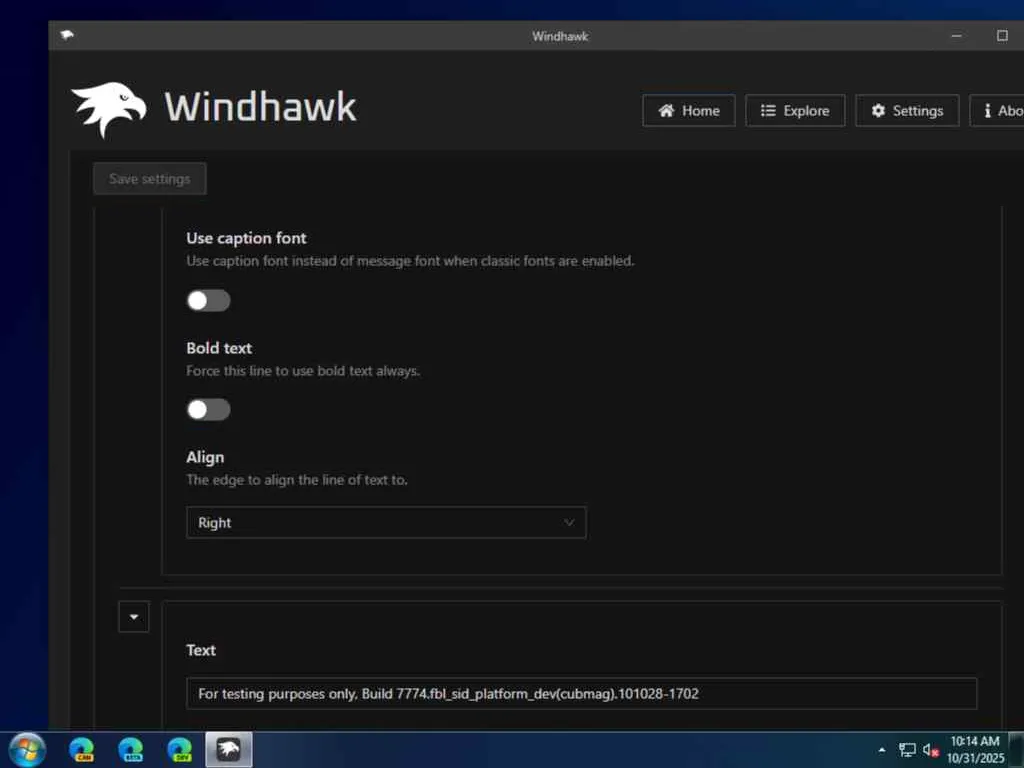This screenshot has width=1024, height=768.
Task: Open Windhawk Settings
Action: pos(907,111)
